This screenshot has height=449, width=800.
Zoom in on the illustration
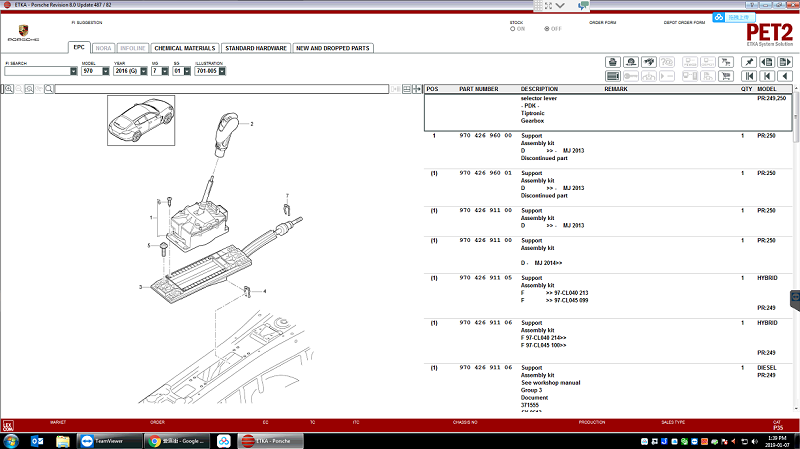[9, 89]
